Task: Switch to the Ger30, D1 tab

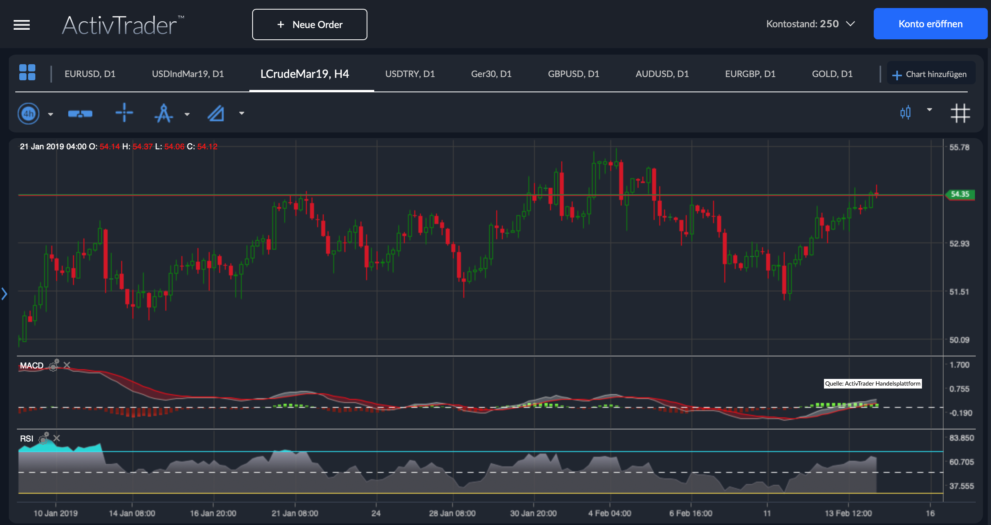Action: (x=491, y=74)
